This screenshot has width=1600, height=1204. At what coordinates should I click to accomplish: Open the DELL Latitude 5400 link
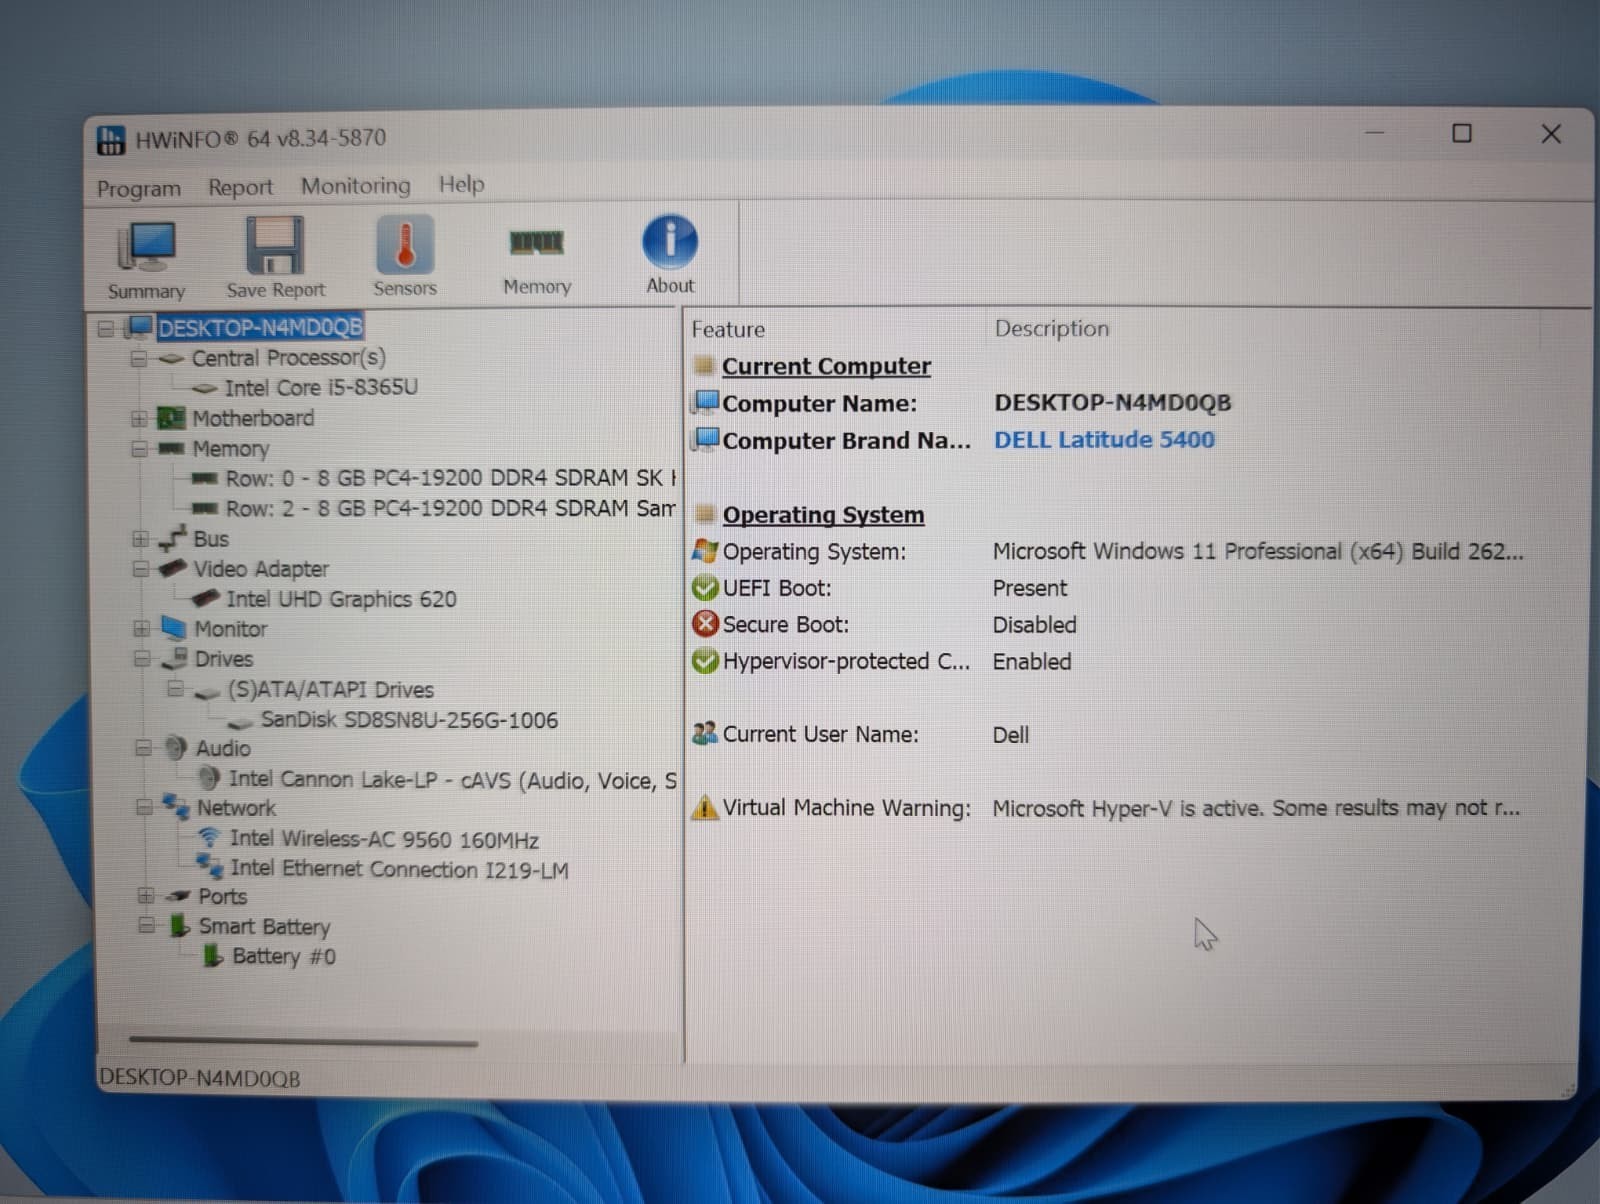tap(1104, 440)
